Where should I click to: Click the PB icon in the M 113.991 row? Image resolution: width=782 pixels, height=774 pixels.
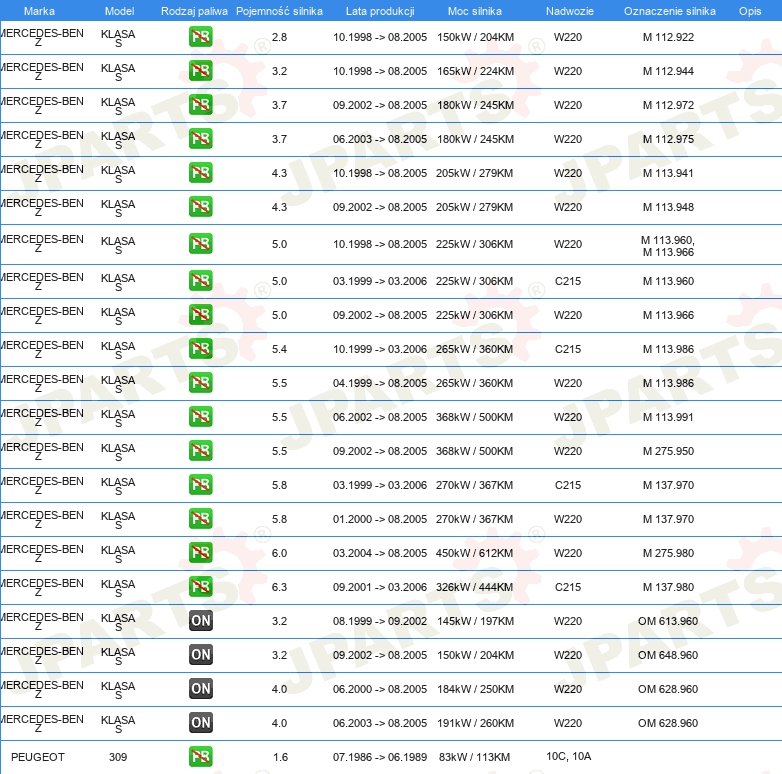[200, 417]
